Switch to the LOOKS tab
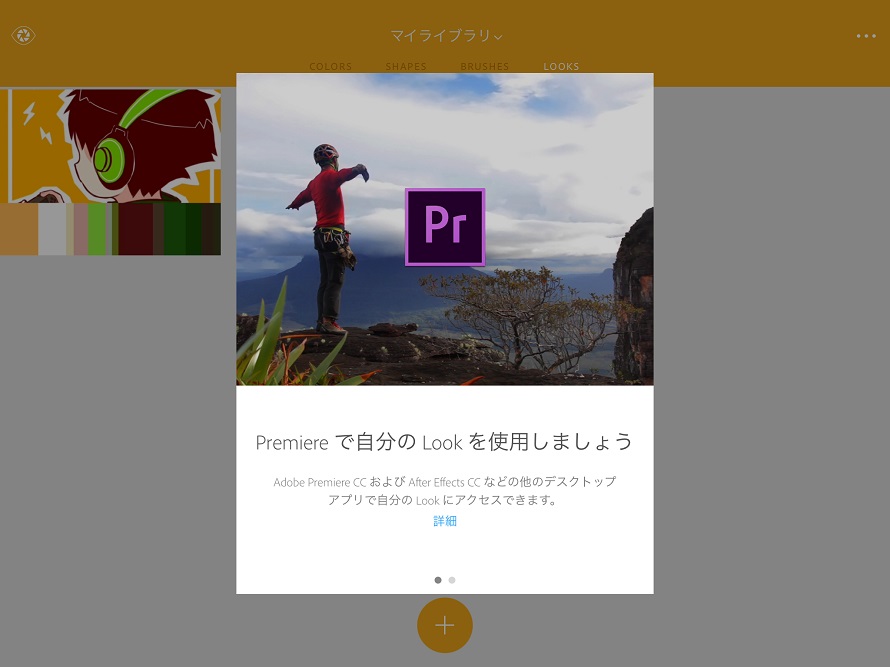The image size is (890, 667). [561, 66]
